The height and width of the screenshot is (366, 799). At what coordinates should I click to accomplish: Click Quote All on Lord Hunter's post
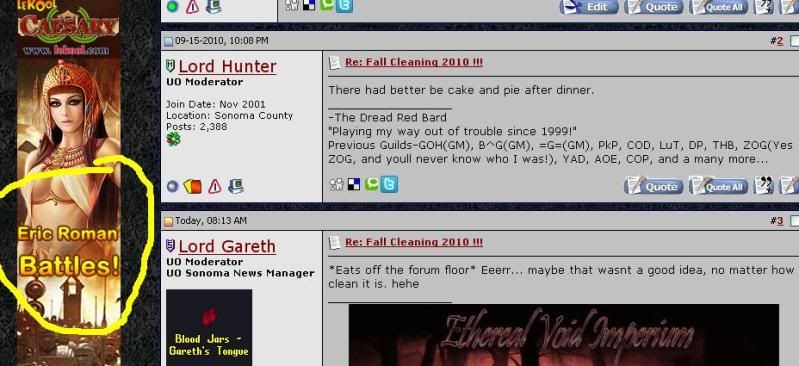(x=718, y=186)
